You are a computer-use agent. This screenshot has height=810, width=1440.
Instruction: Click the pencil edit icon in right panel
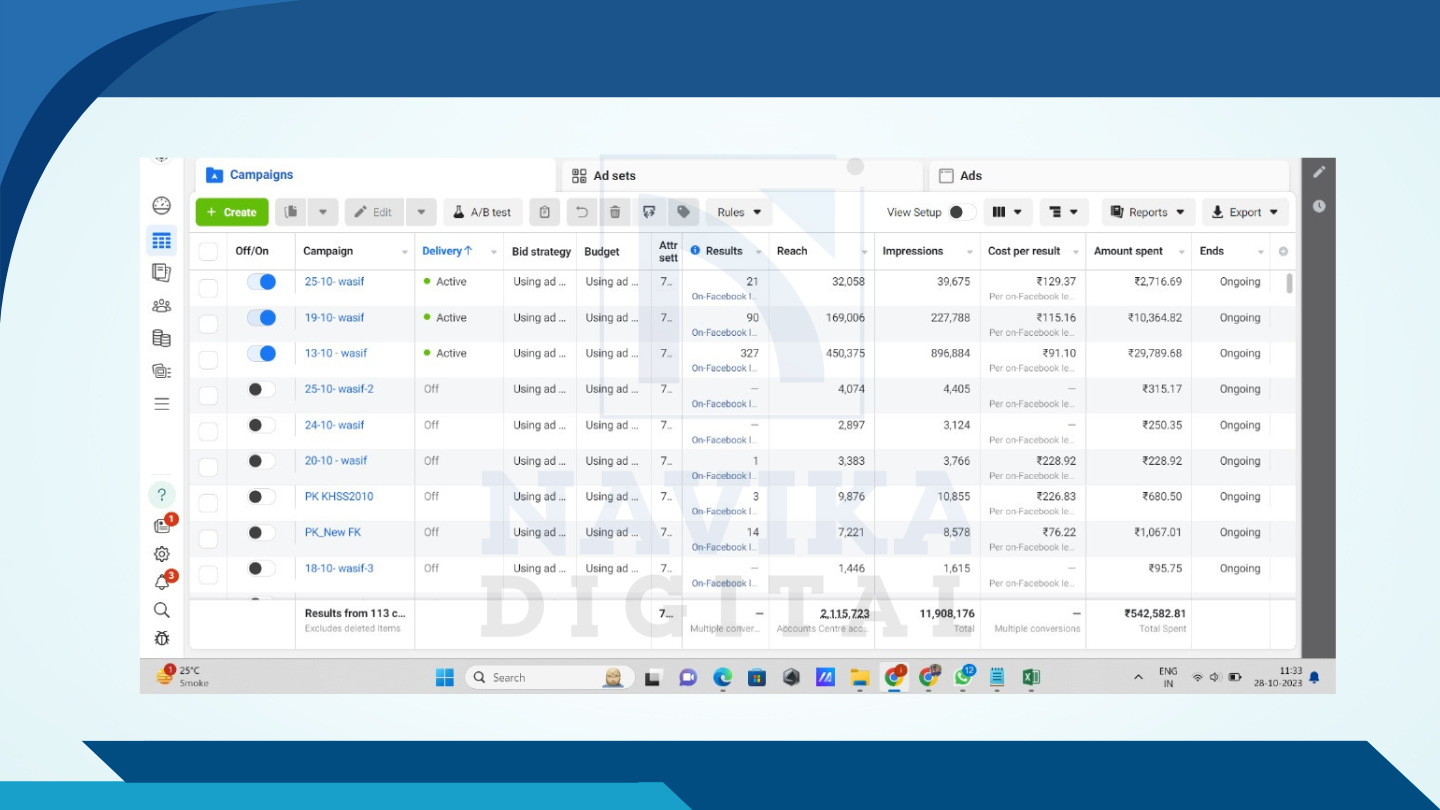[x=1319, y=172]
